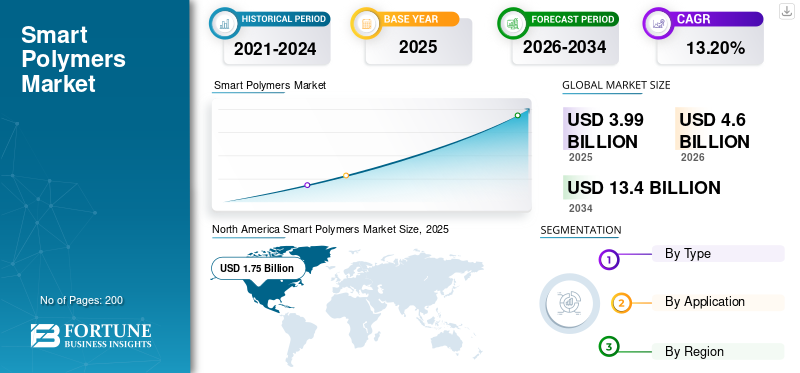The width and height of the screenshot is (800, 373).
Task: Select the By Application segmentation label
Action: 705,302
